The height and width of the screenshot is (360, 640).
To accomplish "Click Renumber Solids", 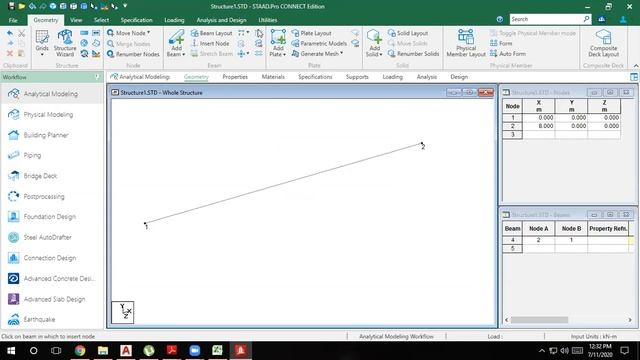I will click(413, 53).
